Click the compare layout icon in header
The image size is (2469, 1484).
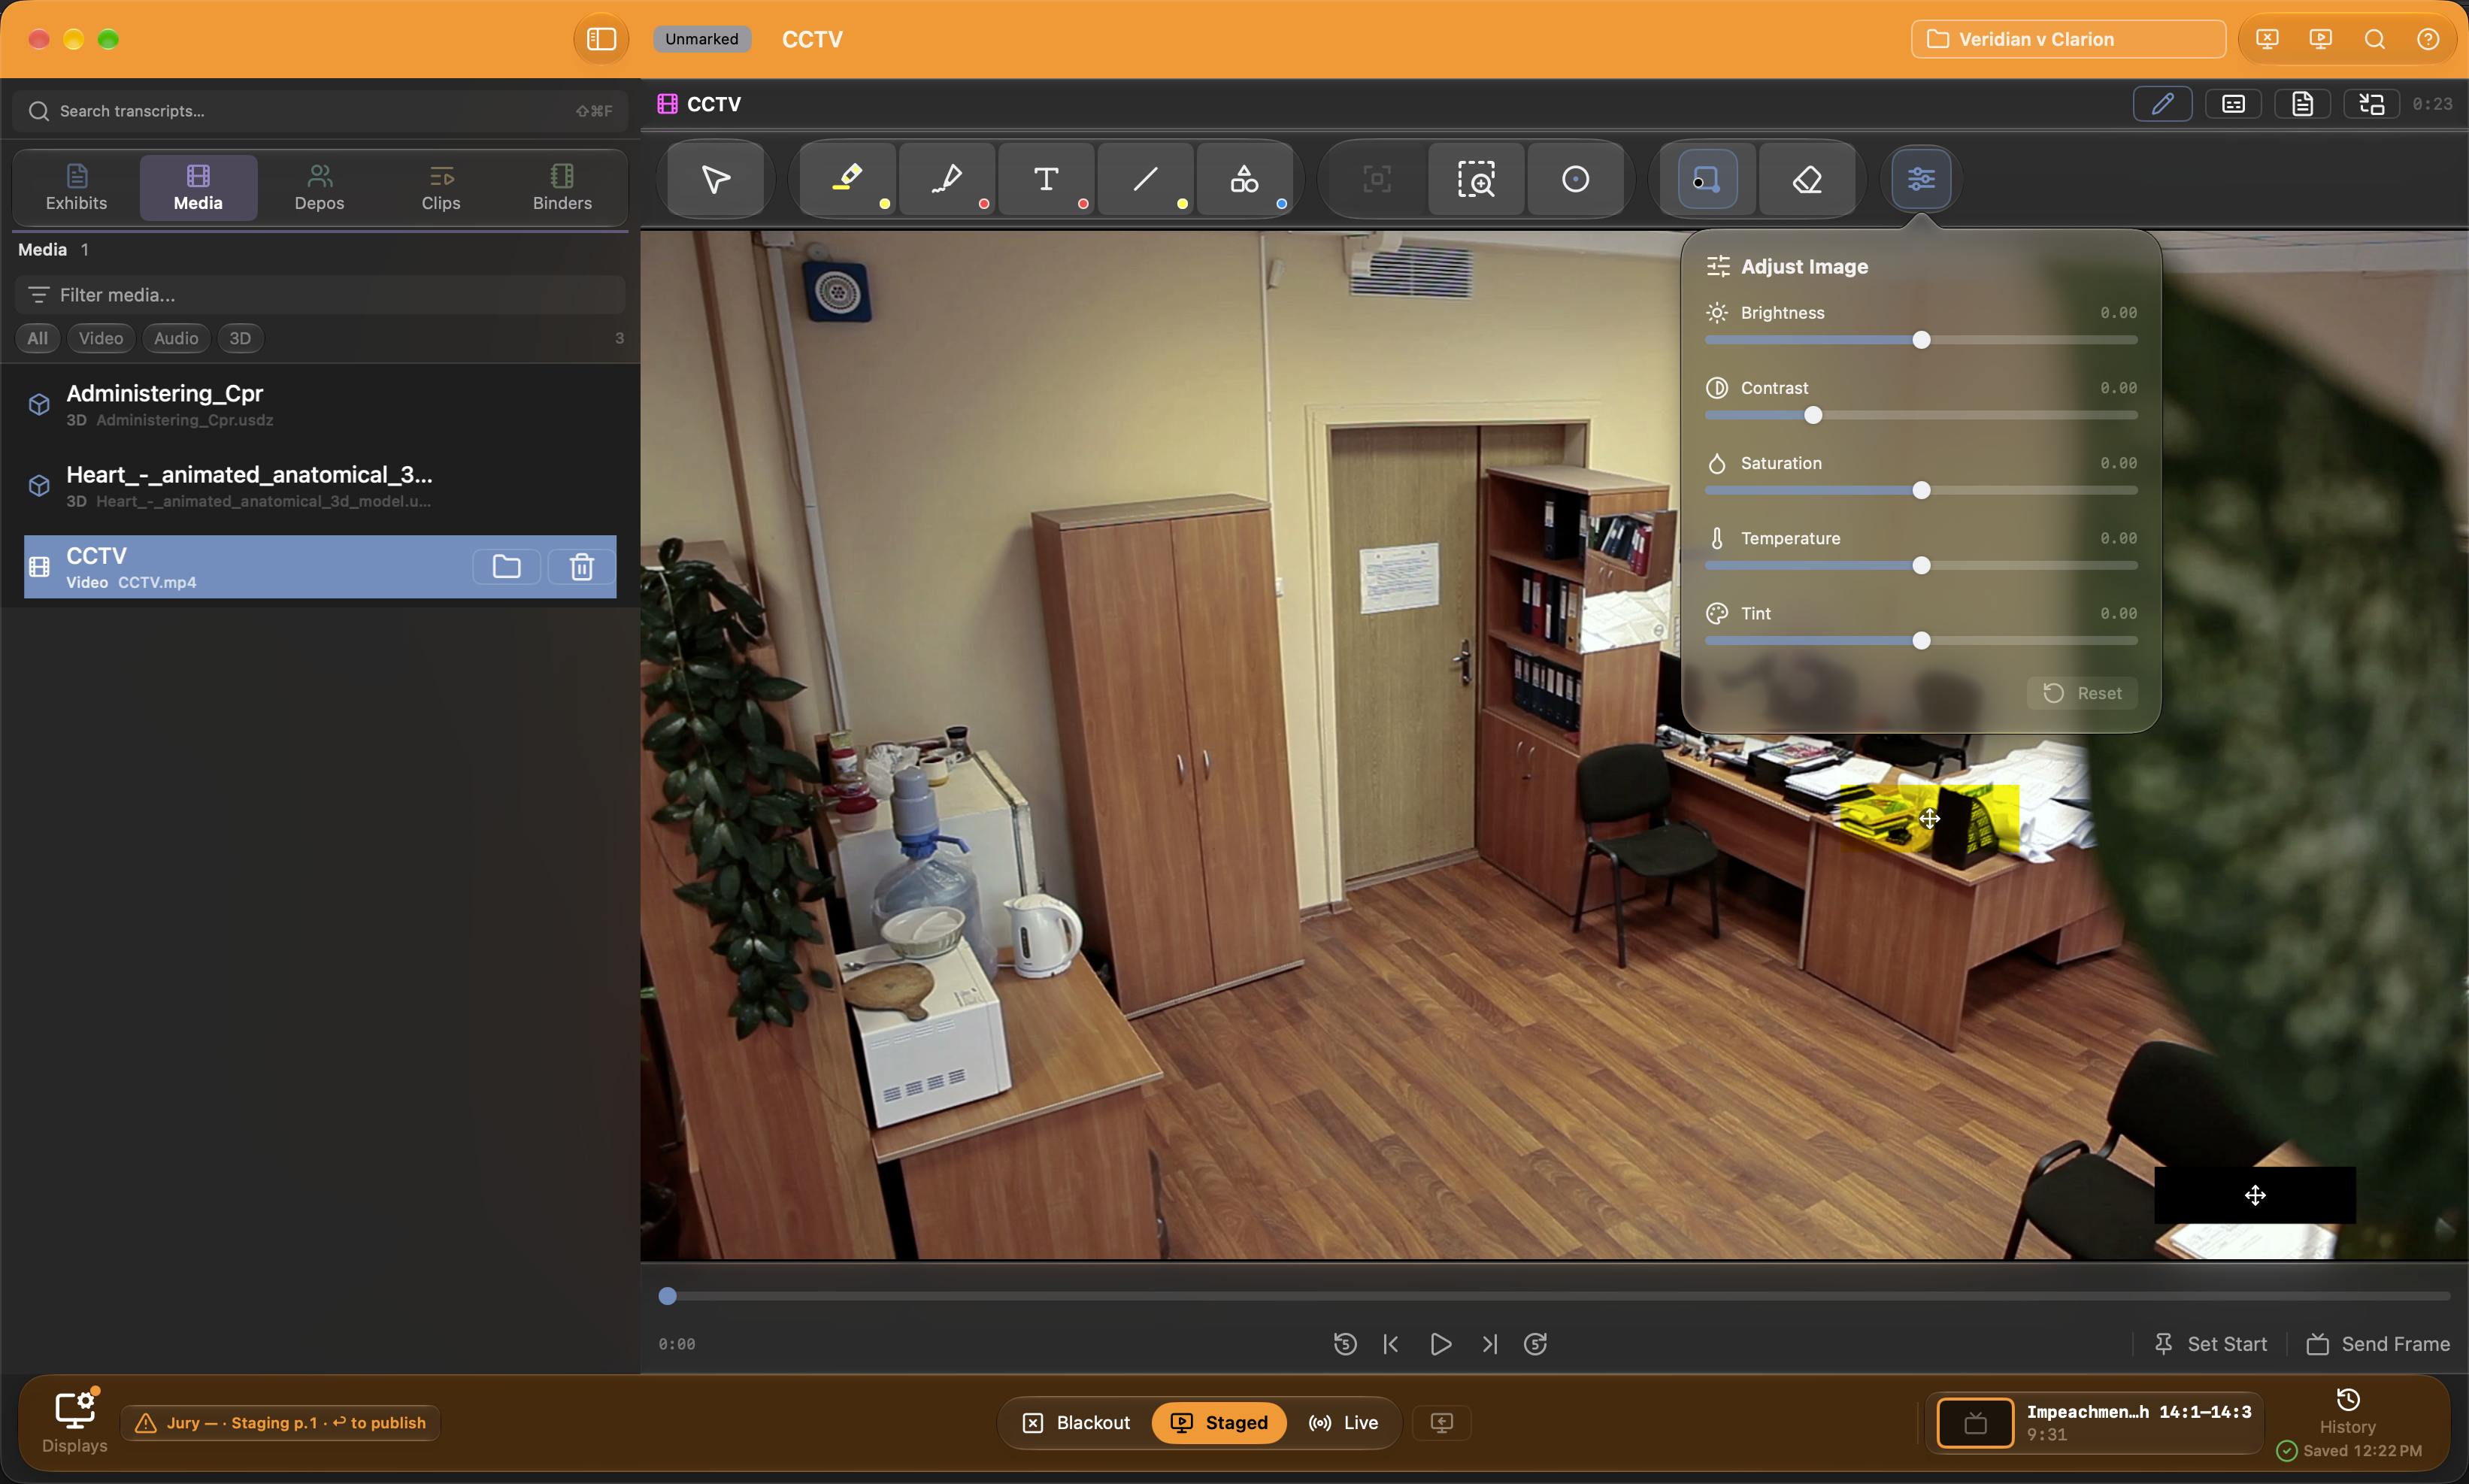click(x=2371, y=104)
